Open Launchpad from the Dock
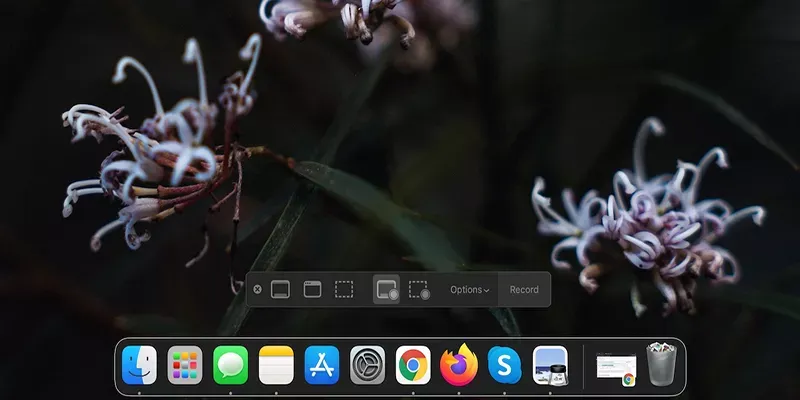Screen dimensions: 800x400 (185, 365)
